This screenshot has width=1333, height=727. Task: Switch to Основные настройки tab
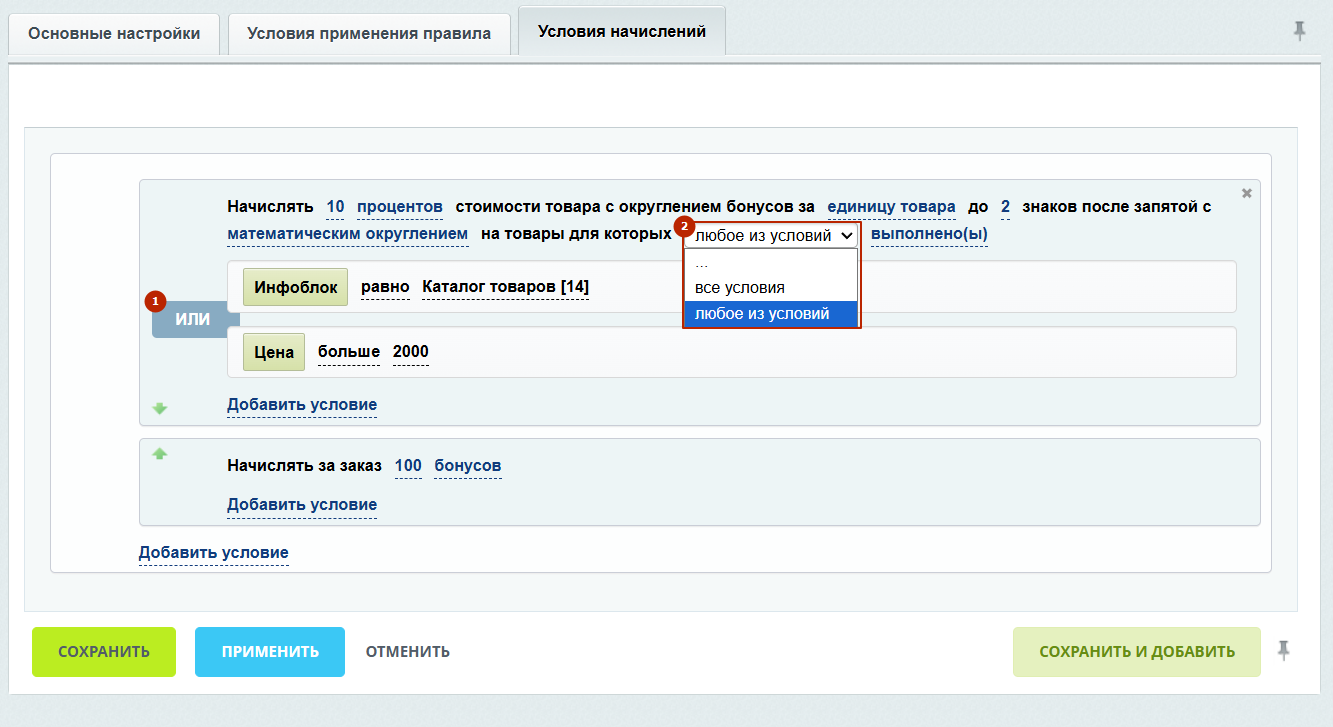pos(114,33)
